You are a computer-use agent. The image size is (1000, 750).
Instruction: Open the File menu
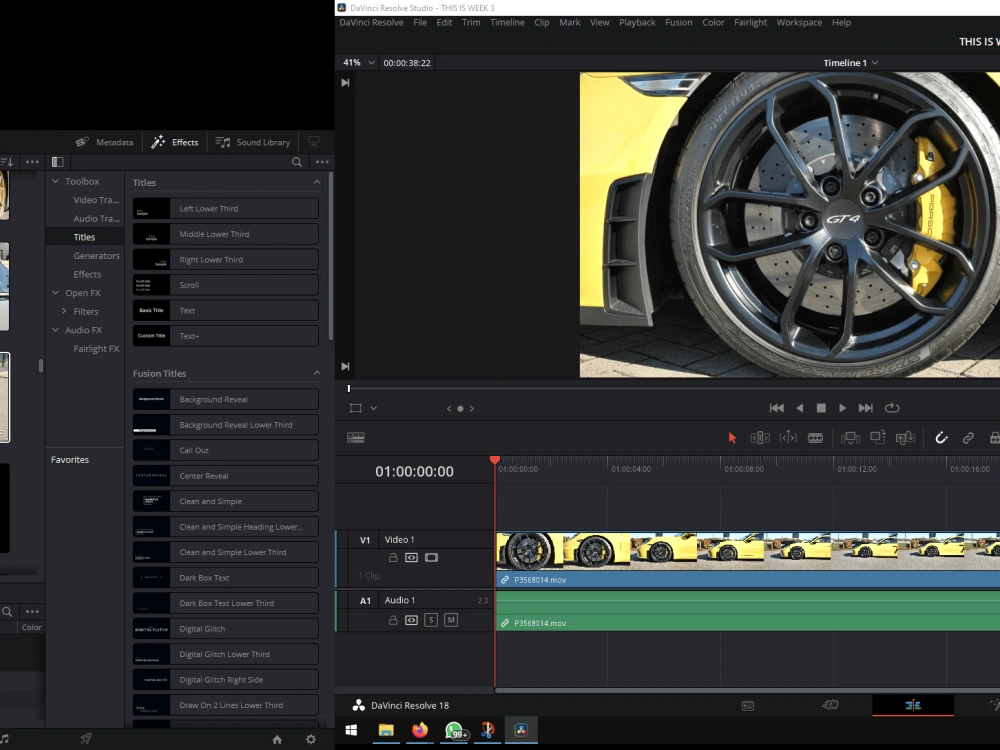click(420, 22)
